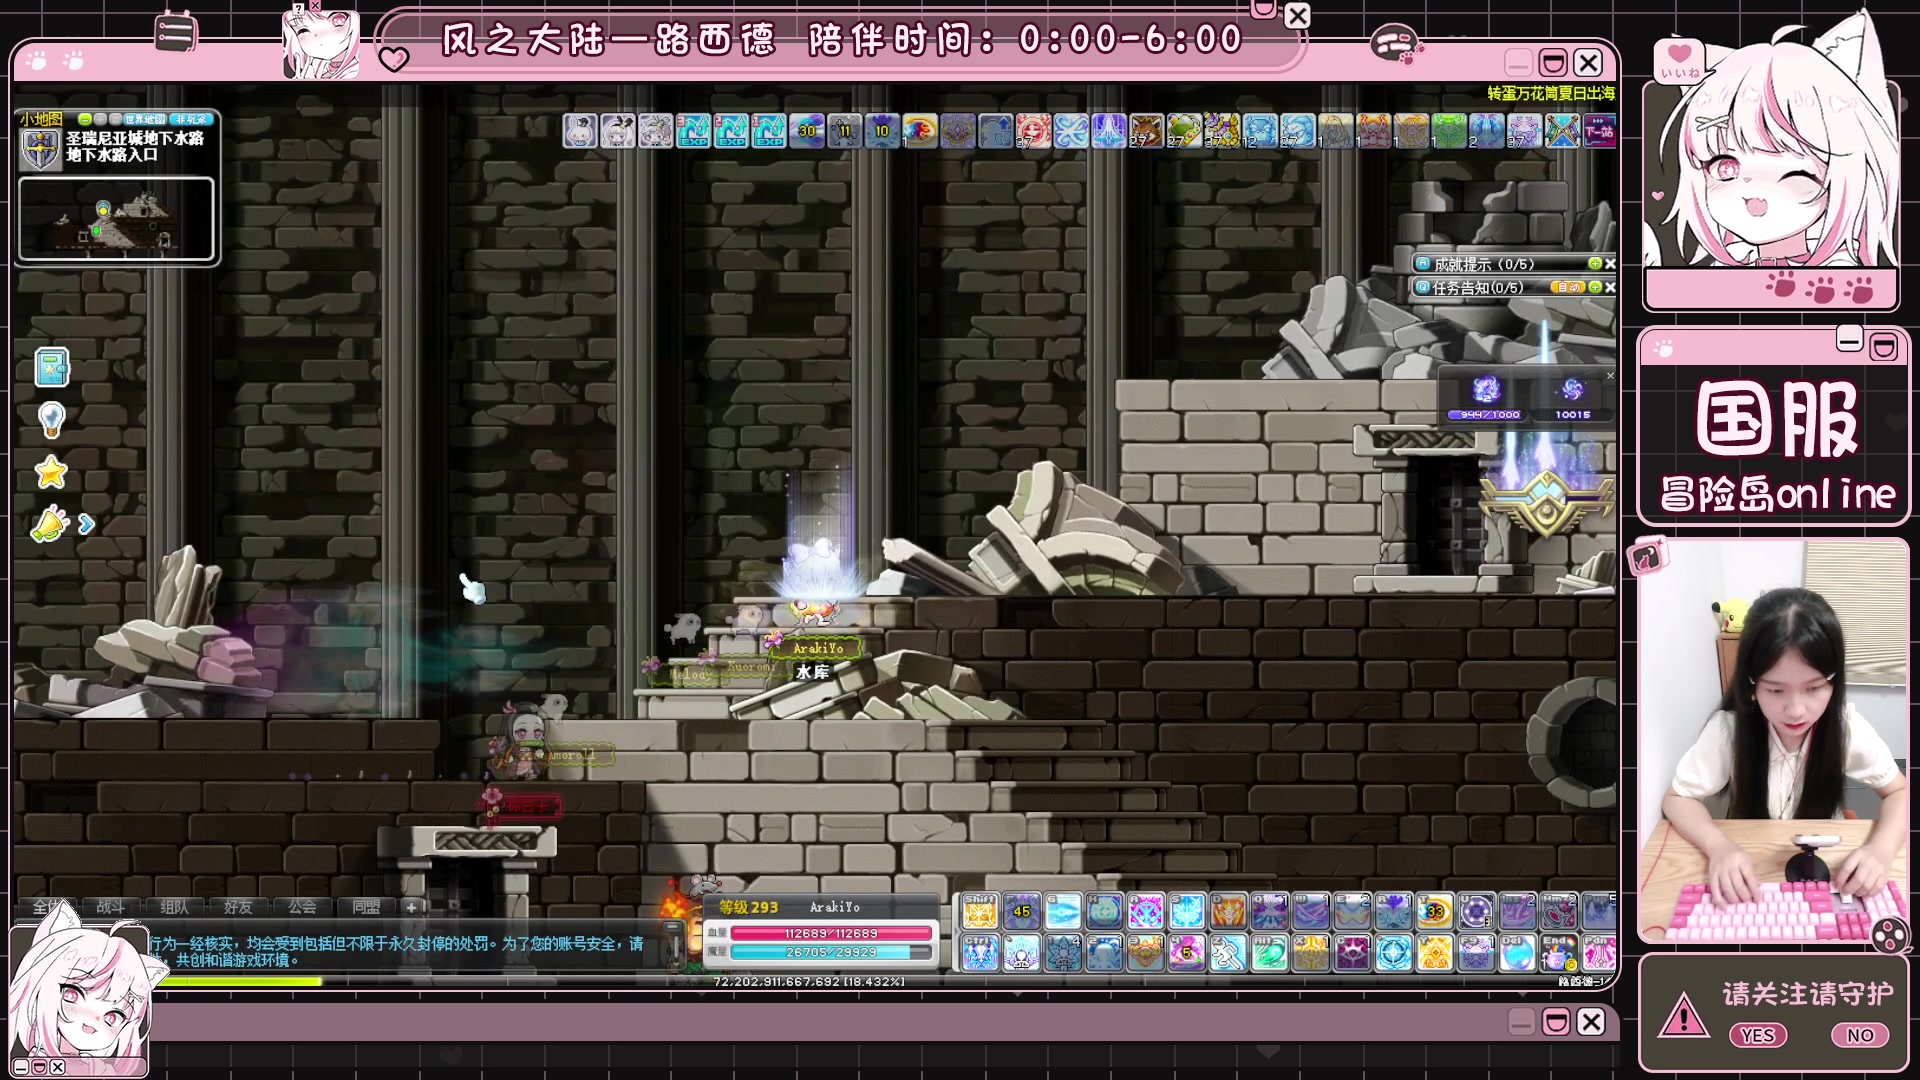Viewport: 1920px width, 1080px height.
Task: Open the blue guidebook icon in the left sidebar
Action: tap(52, 368)
